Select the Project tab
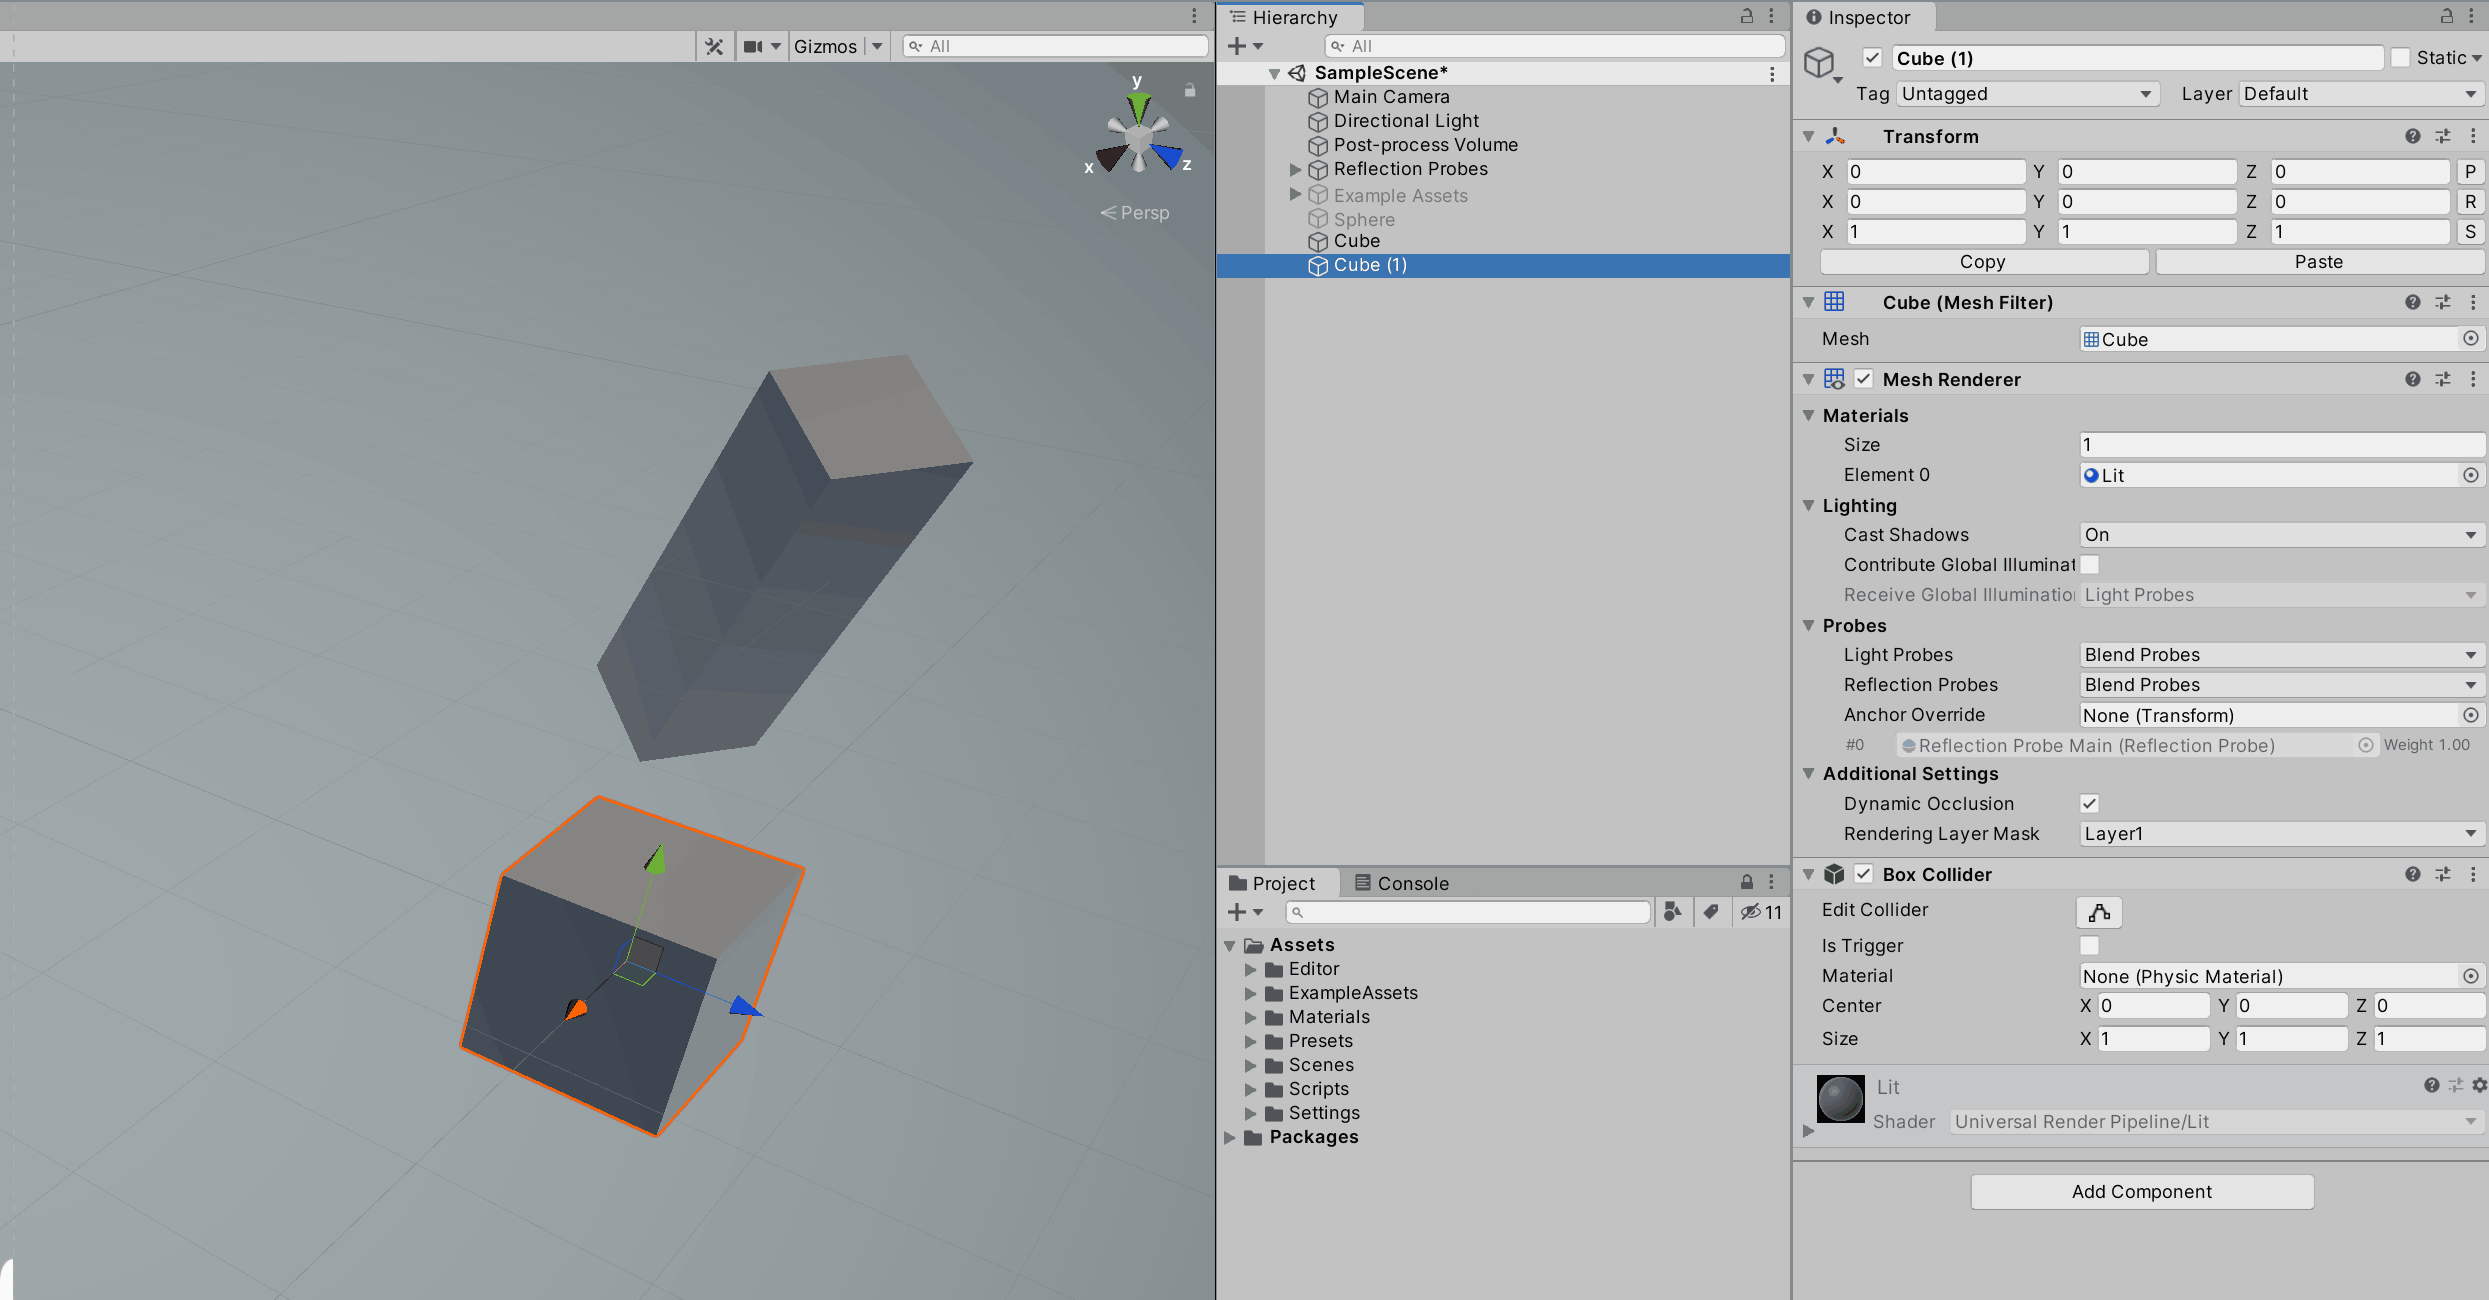The height and width of the screenshot is (1300, 2489). coord(1272,883)
